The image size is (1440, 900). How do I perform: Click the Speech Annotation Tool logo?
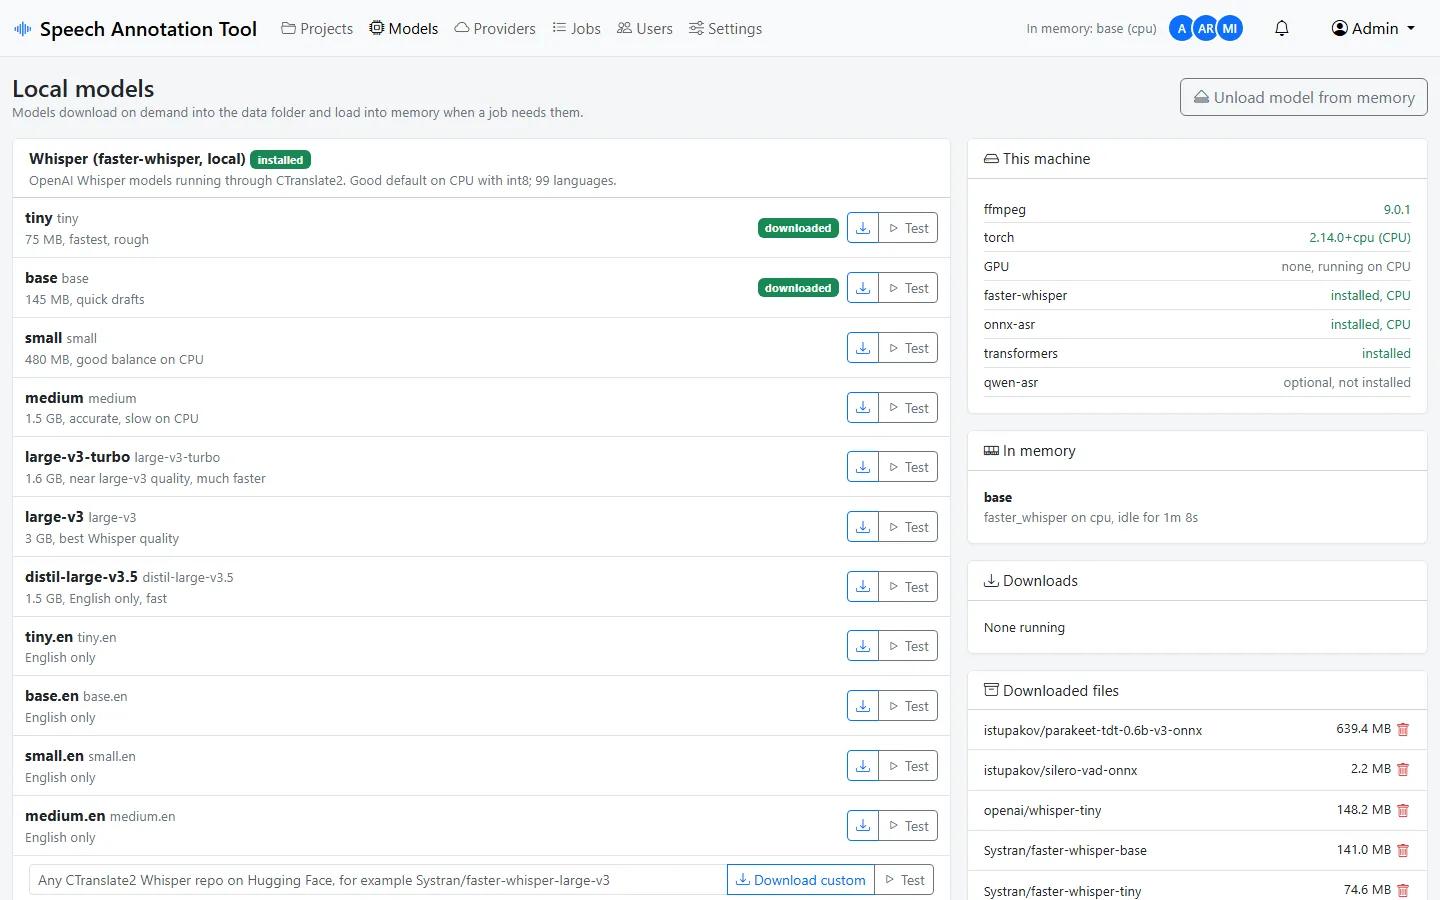click(x=136, y=29)
